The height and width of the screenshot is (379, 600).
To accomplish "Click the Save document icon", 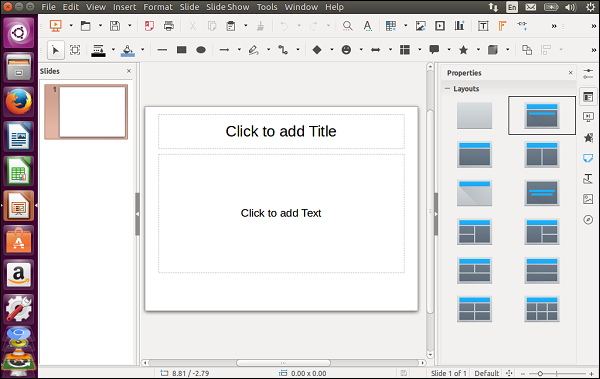I will click(115, 26).
